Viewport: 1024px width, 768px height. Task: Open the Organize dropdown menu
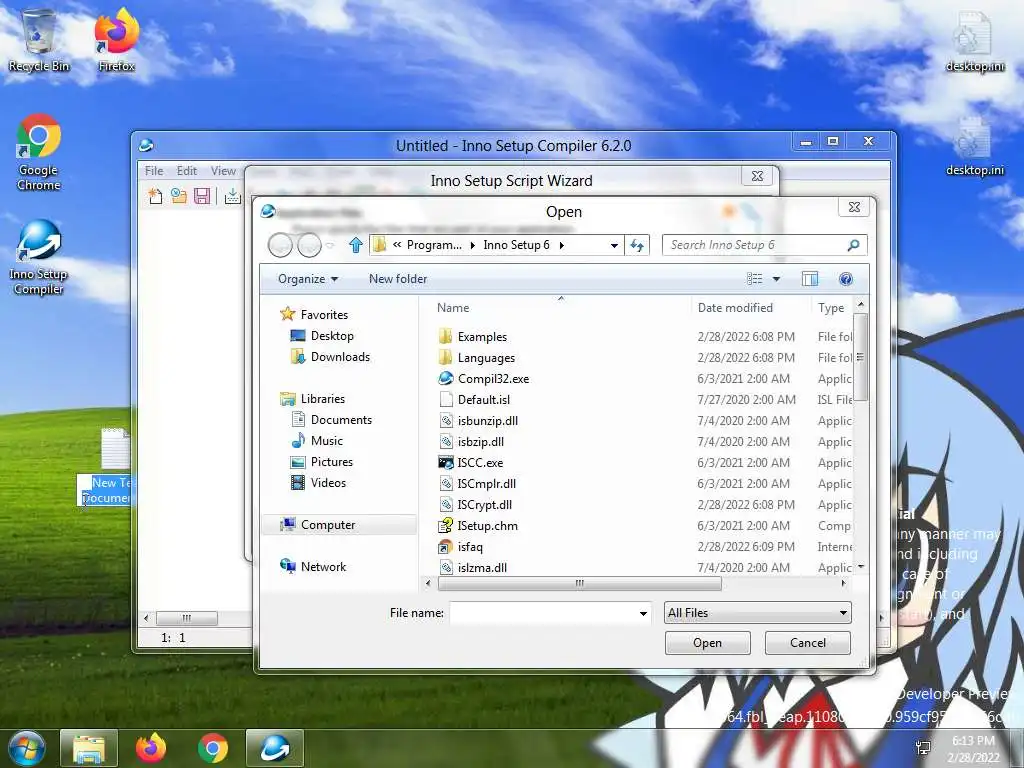pos(308,279)
